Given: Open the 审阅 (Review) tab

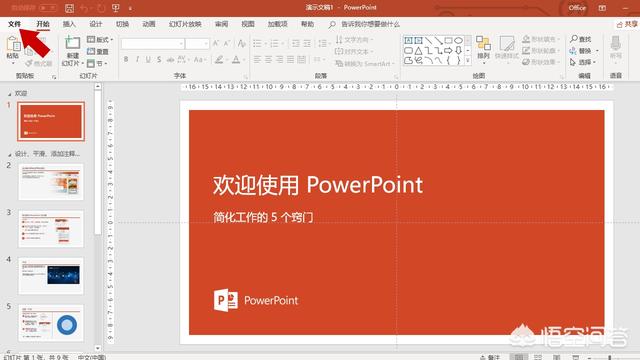Looking at the screenshot, I should 222,24.
